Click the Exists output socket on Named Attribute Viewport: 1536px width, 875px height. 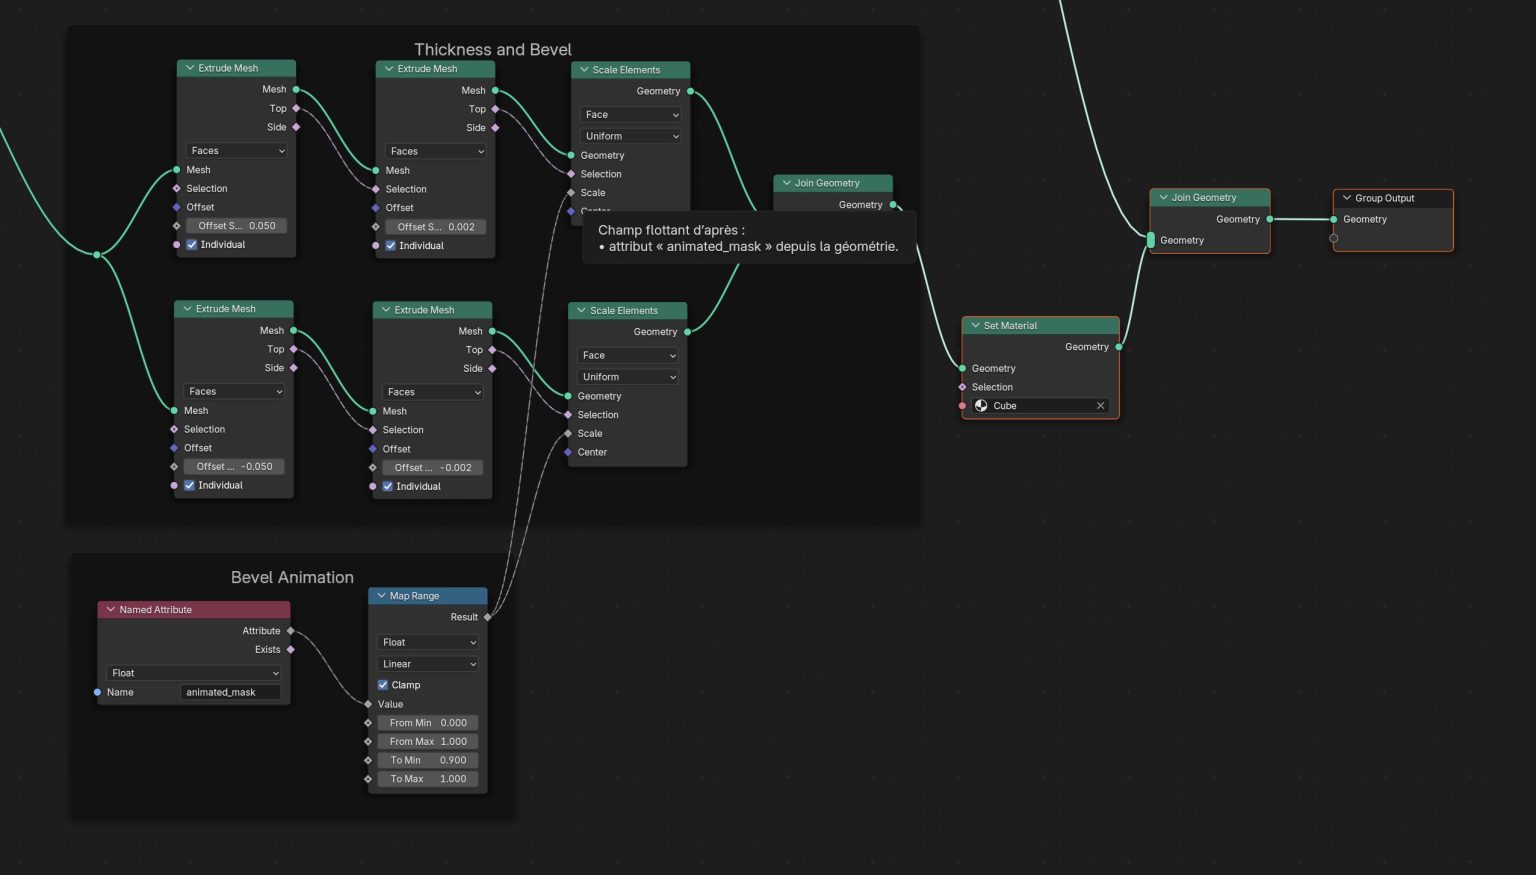(x=291, y=650)
